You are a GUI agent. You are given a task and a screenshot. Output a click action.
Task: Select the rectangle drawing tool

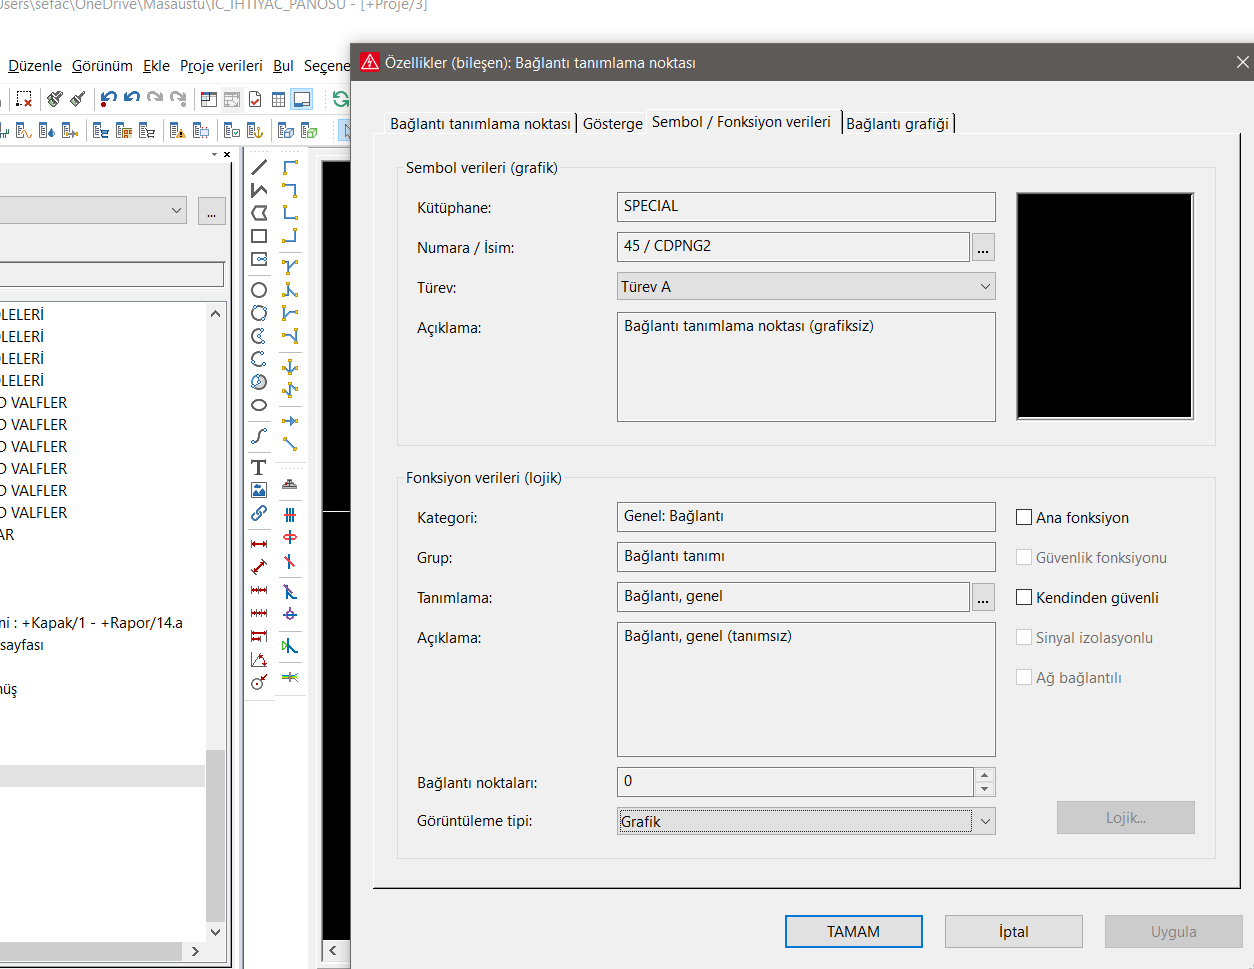259,236
